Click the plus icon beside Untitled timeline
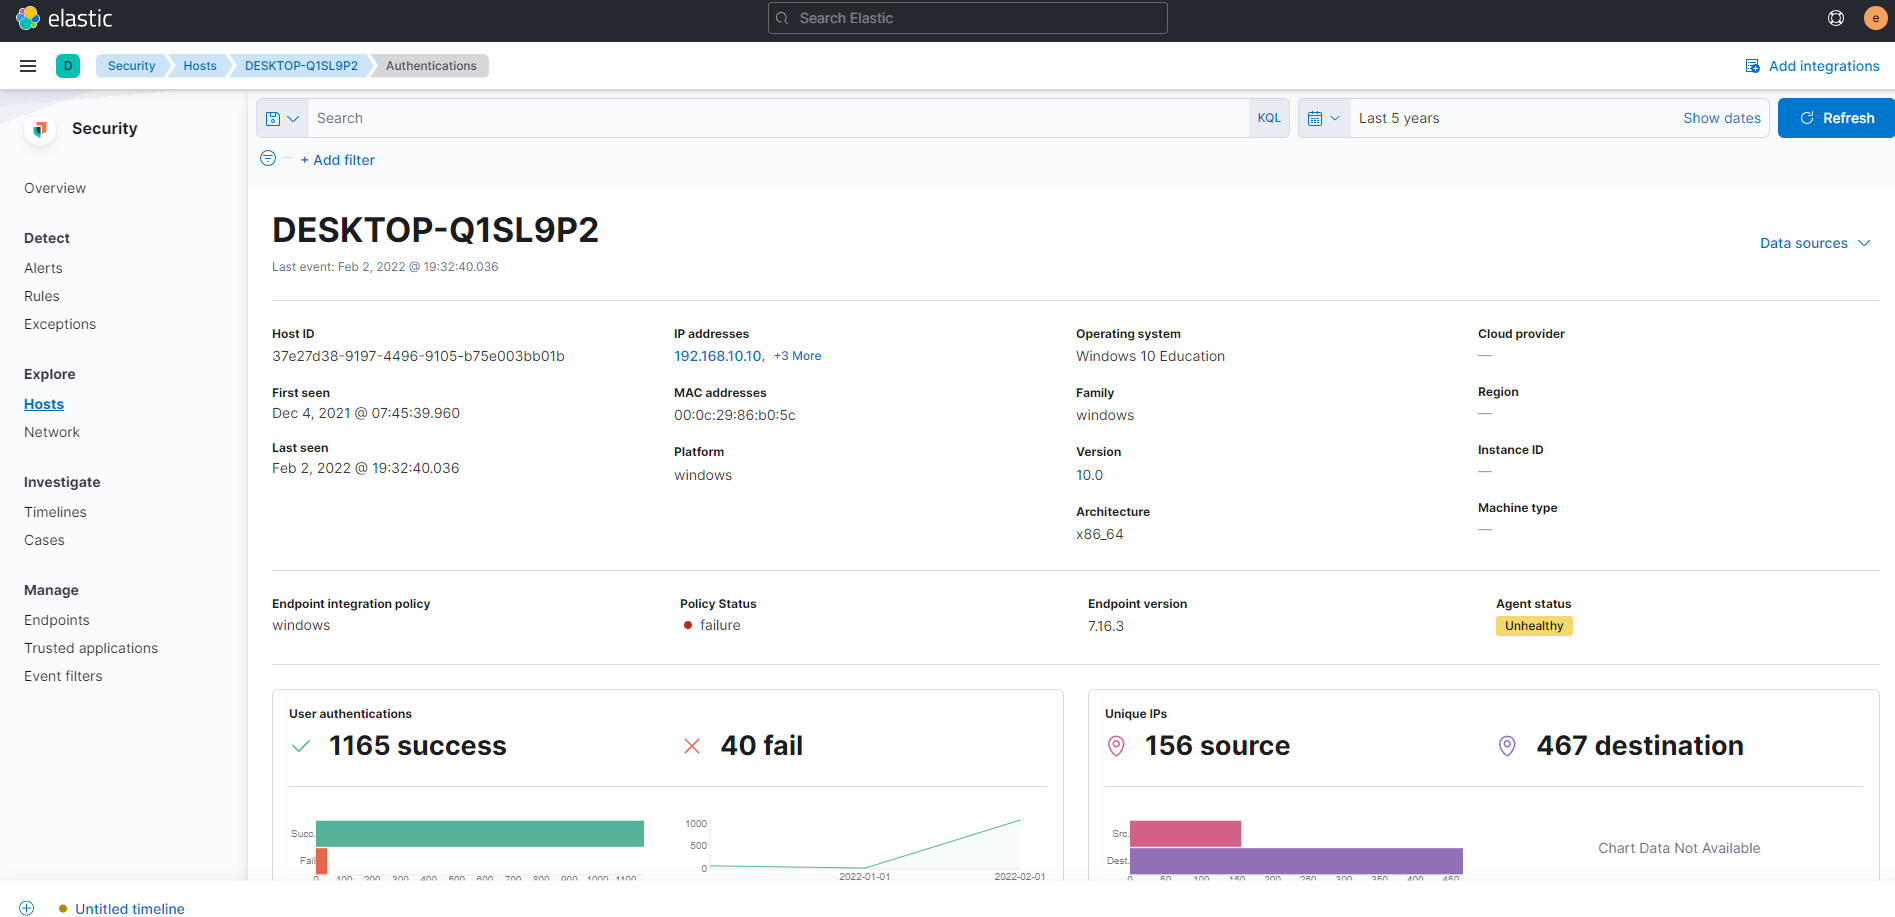 coord(27,908)
